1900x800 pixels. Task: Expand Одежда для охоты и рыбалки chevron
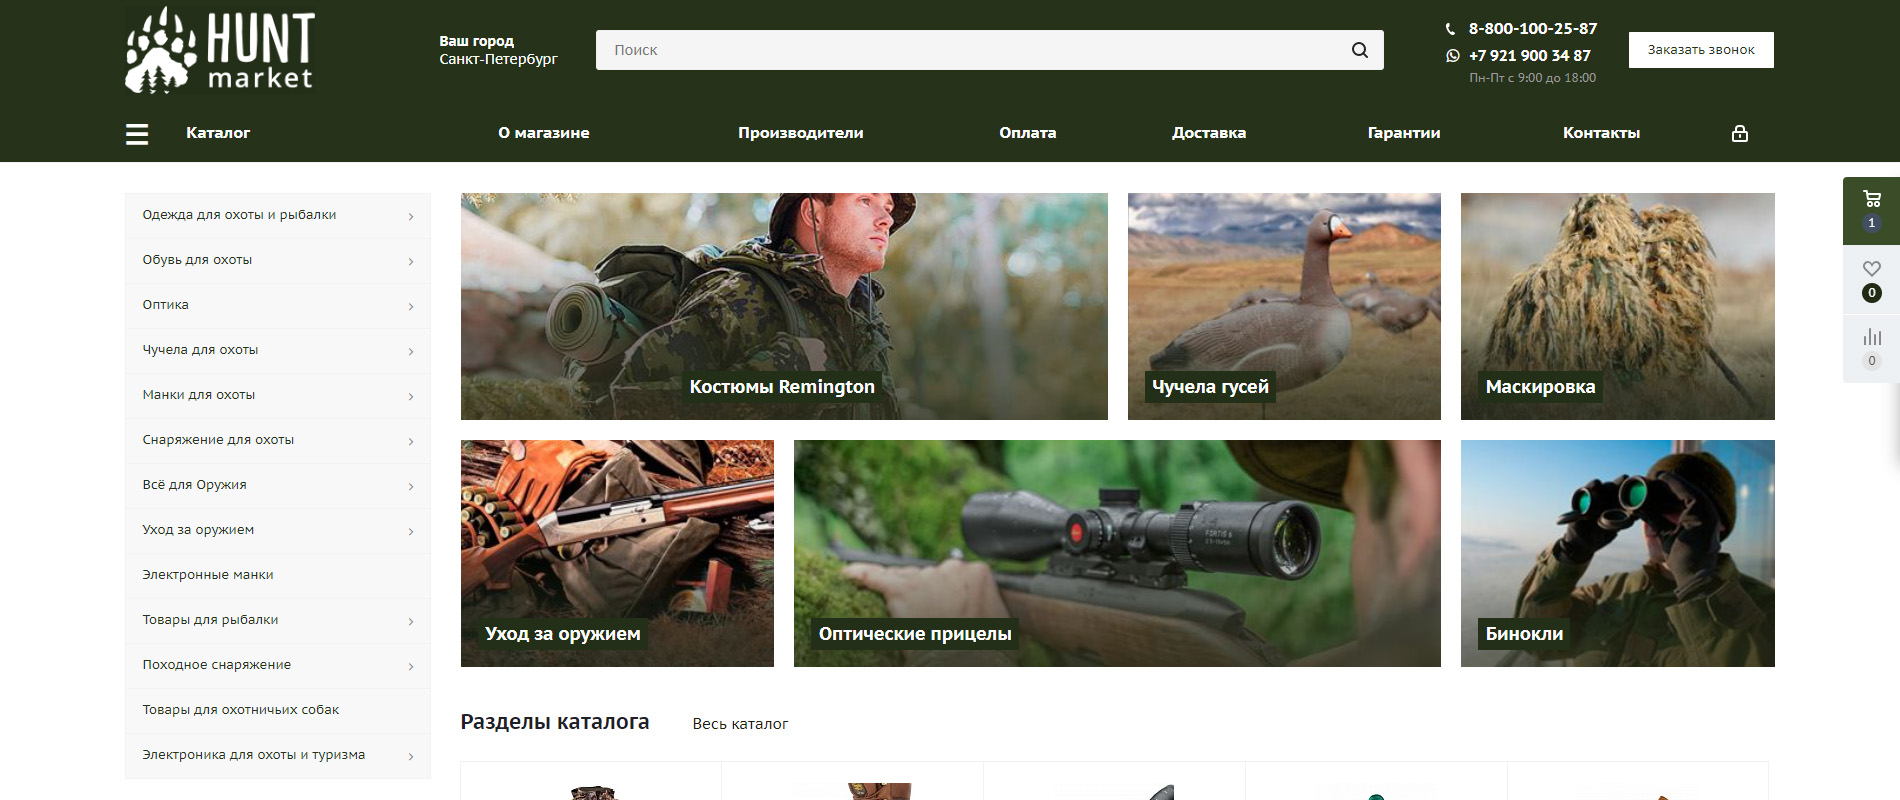(x=411, y=216)
